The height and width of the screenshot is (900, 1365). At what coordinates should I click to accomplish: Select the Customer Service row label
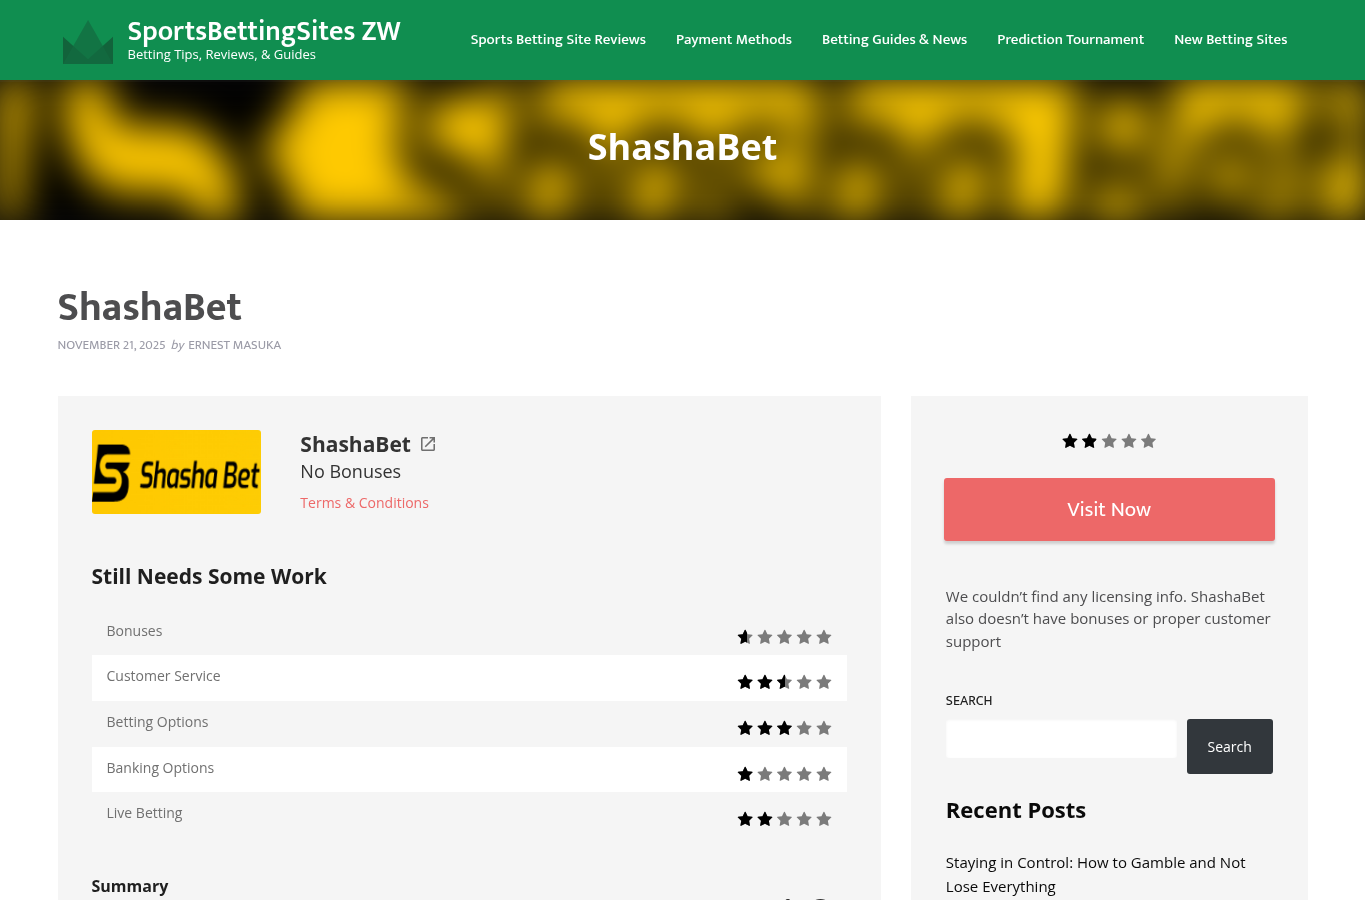pos(163,676)
